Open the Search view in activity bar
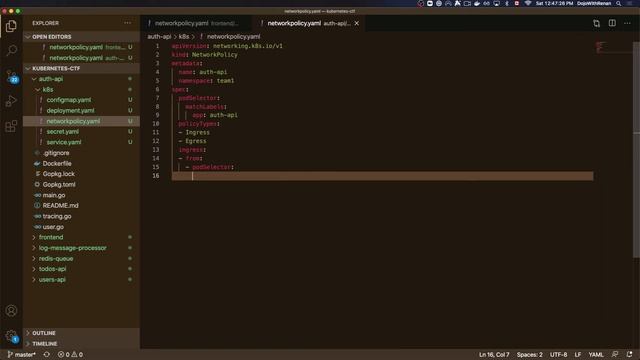640x360 pixels. coord(11,51)
